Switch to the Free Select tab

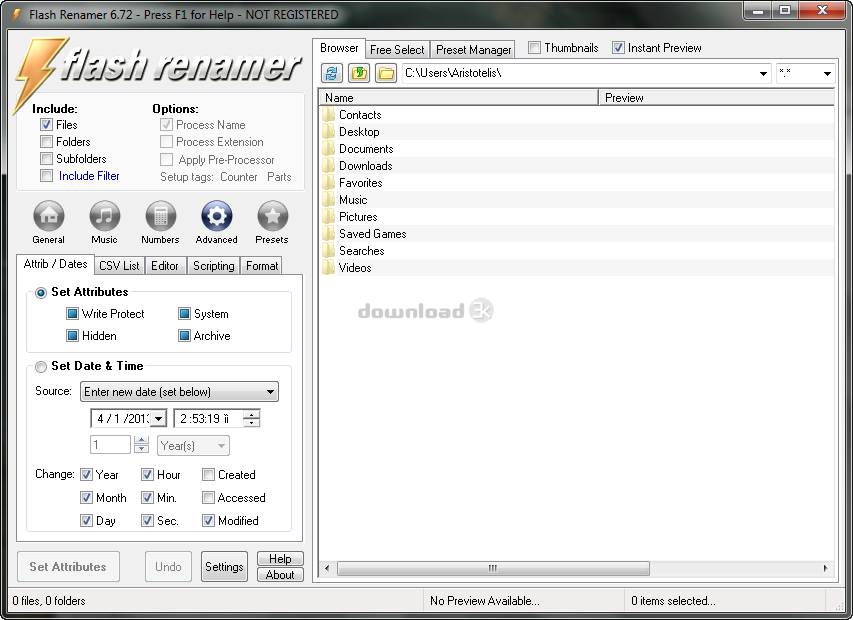coord(397,49)
